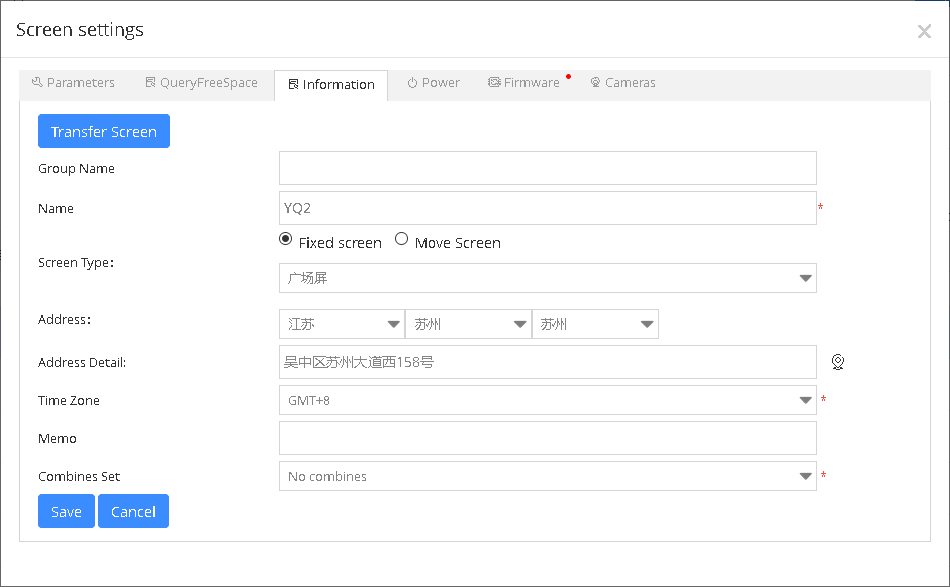Expand the Time Zone GMT+8 dropdown
950x587 pixels.
tap(548, 400)
